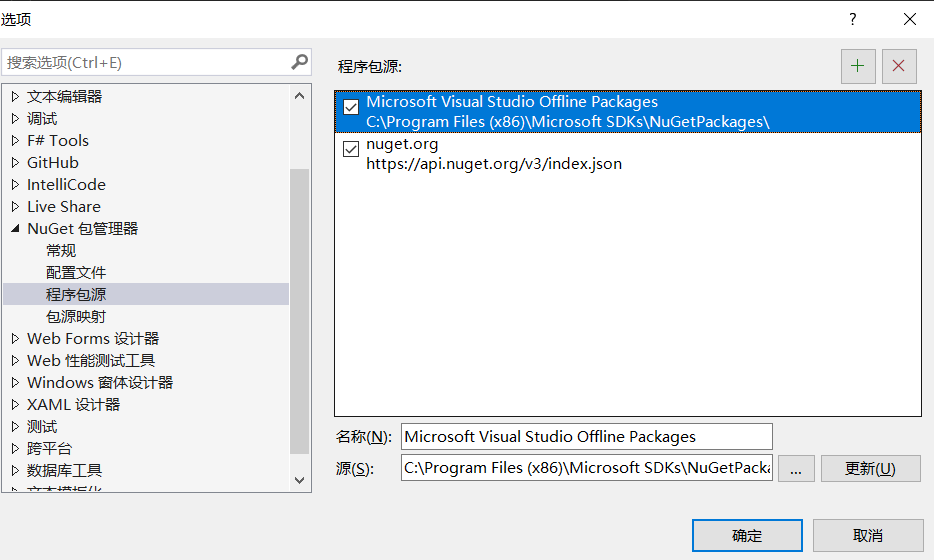The image size is (934, 560).
Task: Select the nuget.org source row
Action: [x=628, y=154]
